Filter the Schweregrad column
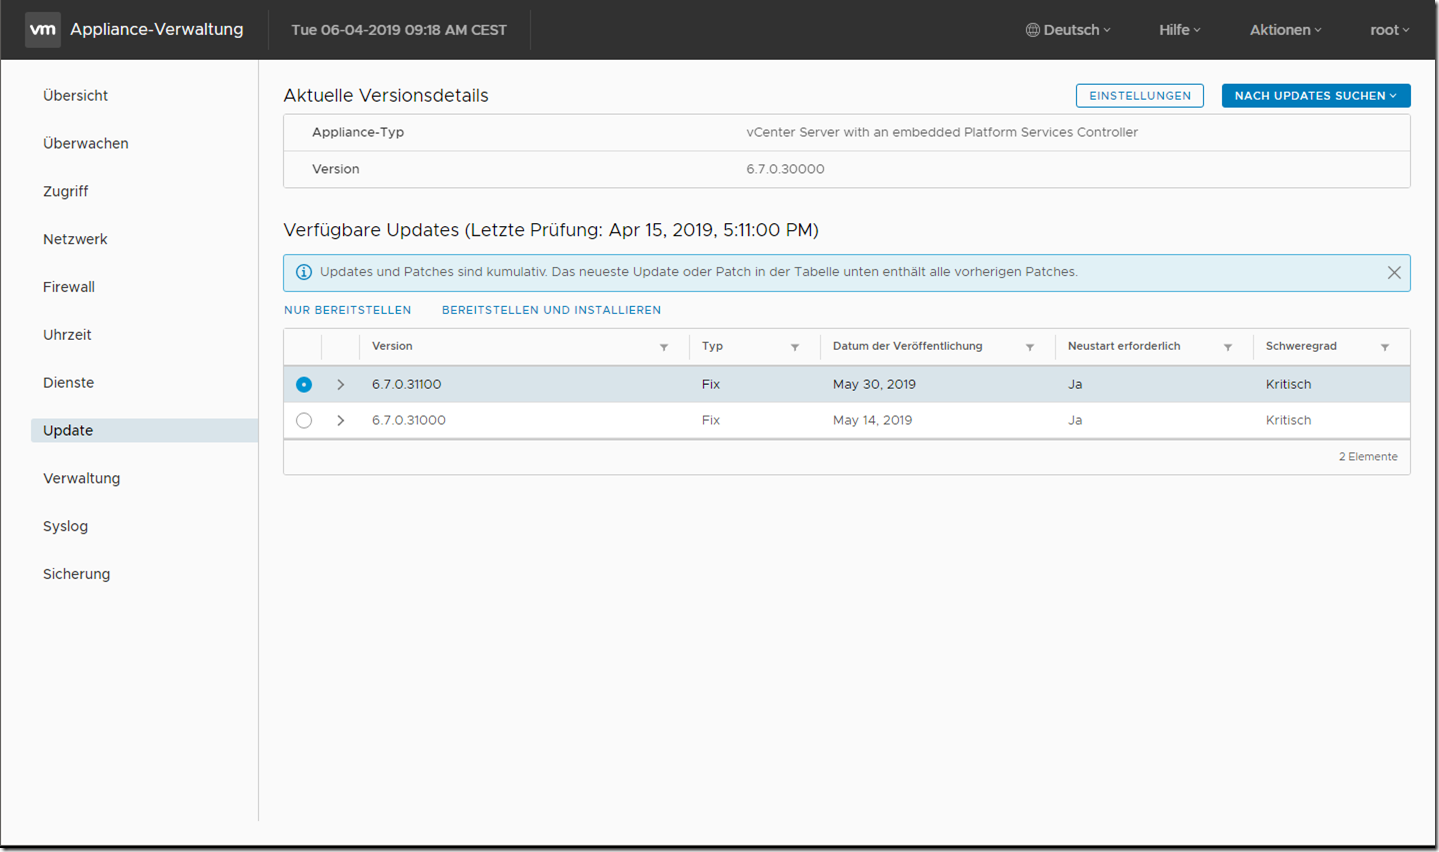This screenshot has width=1439, height=852. tap(1385, 347)
